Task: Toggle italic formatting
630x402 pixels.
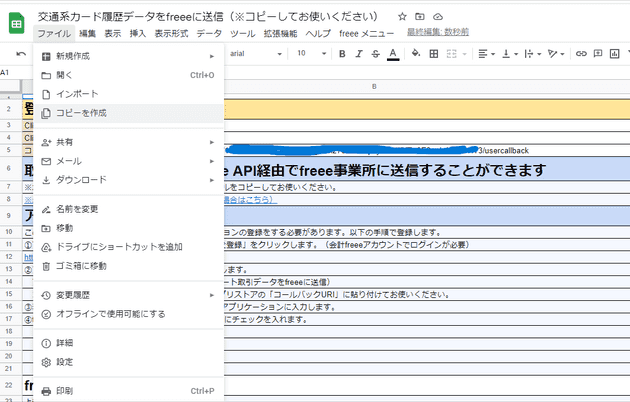Action: (359, 54)
